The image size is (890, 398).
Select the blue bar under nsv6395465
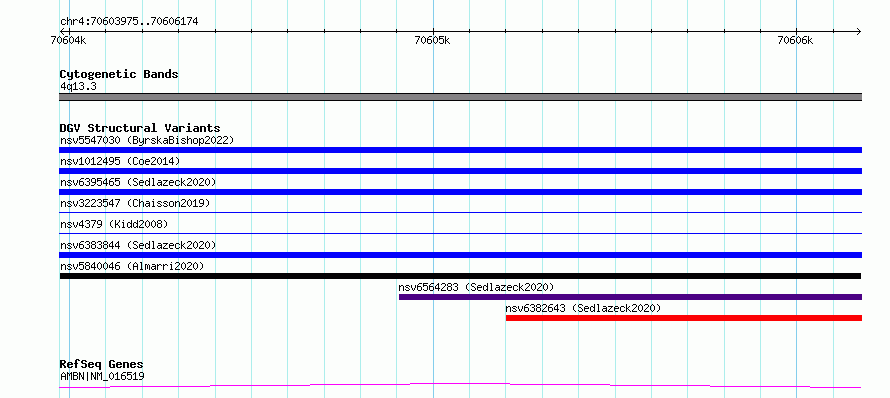[460, 192]
